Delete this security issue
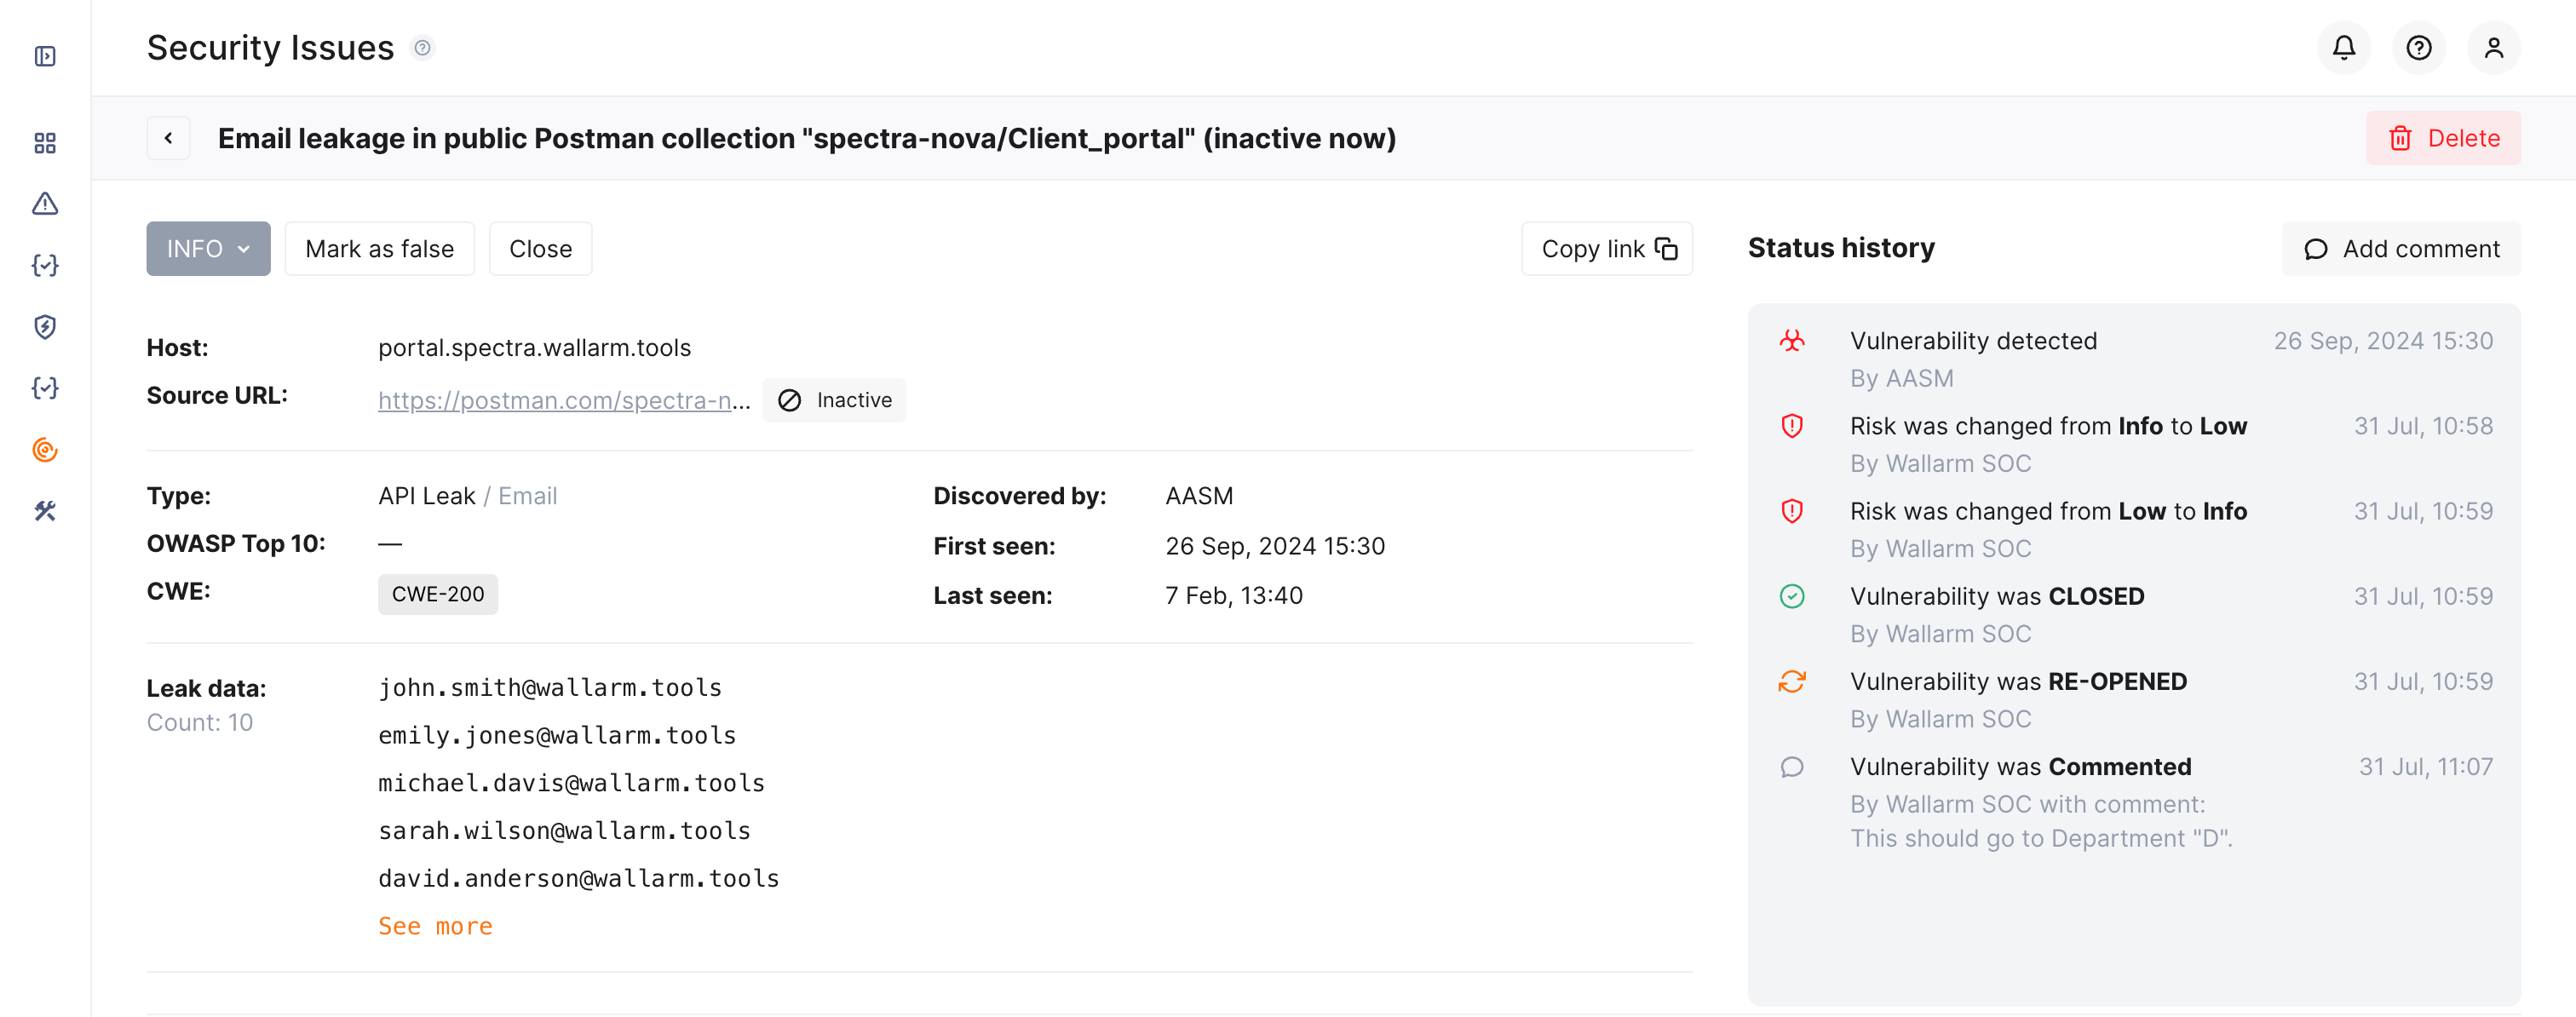 pyautogui.click(x=2442, y=138)
